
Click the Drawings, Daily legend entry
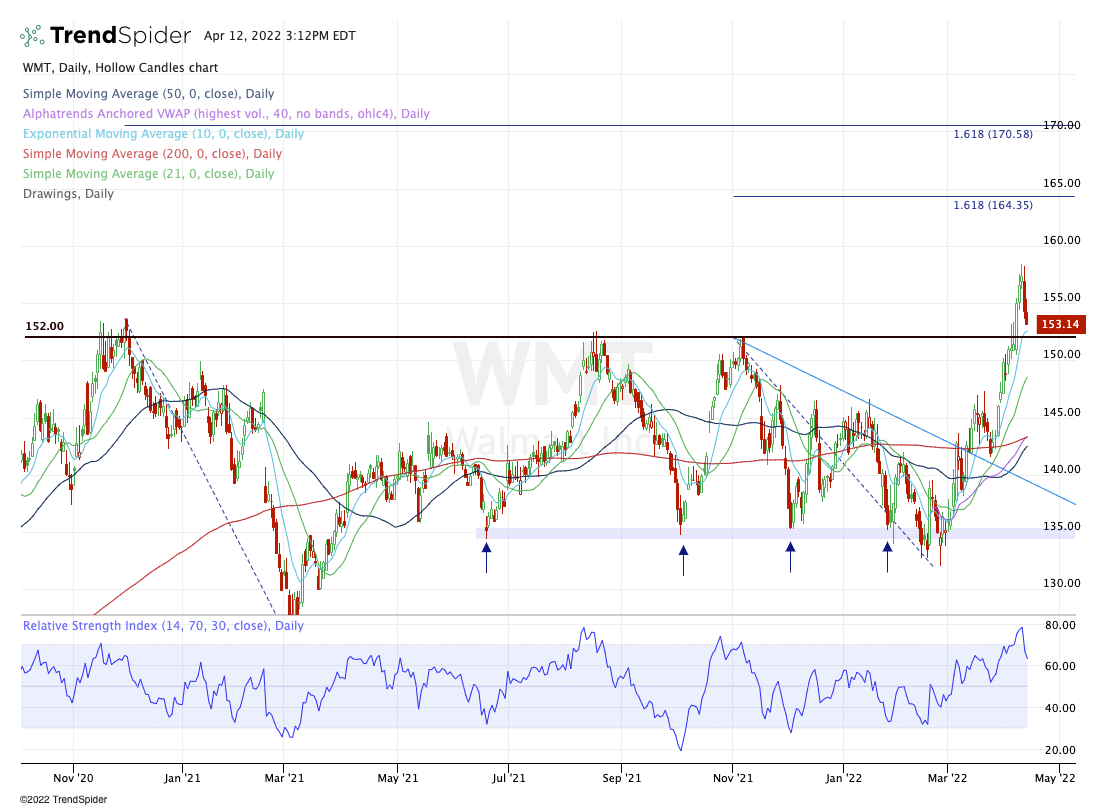coord(68,193)
